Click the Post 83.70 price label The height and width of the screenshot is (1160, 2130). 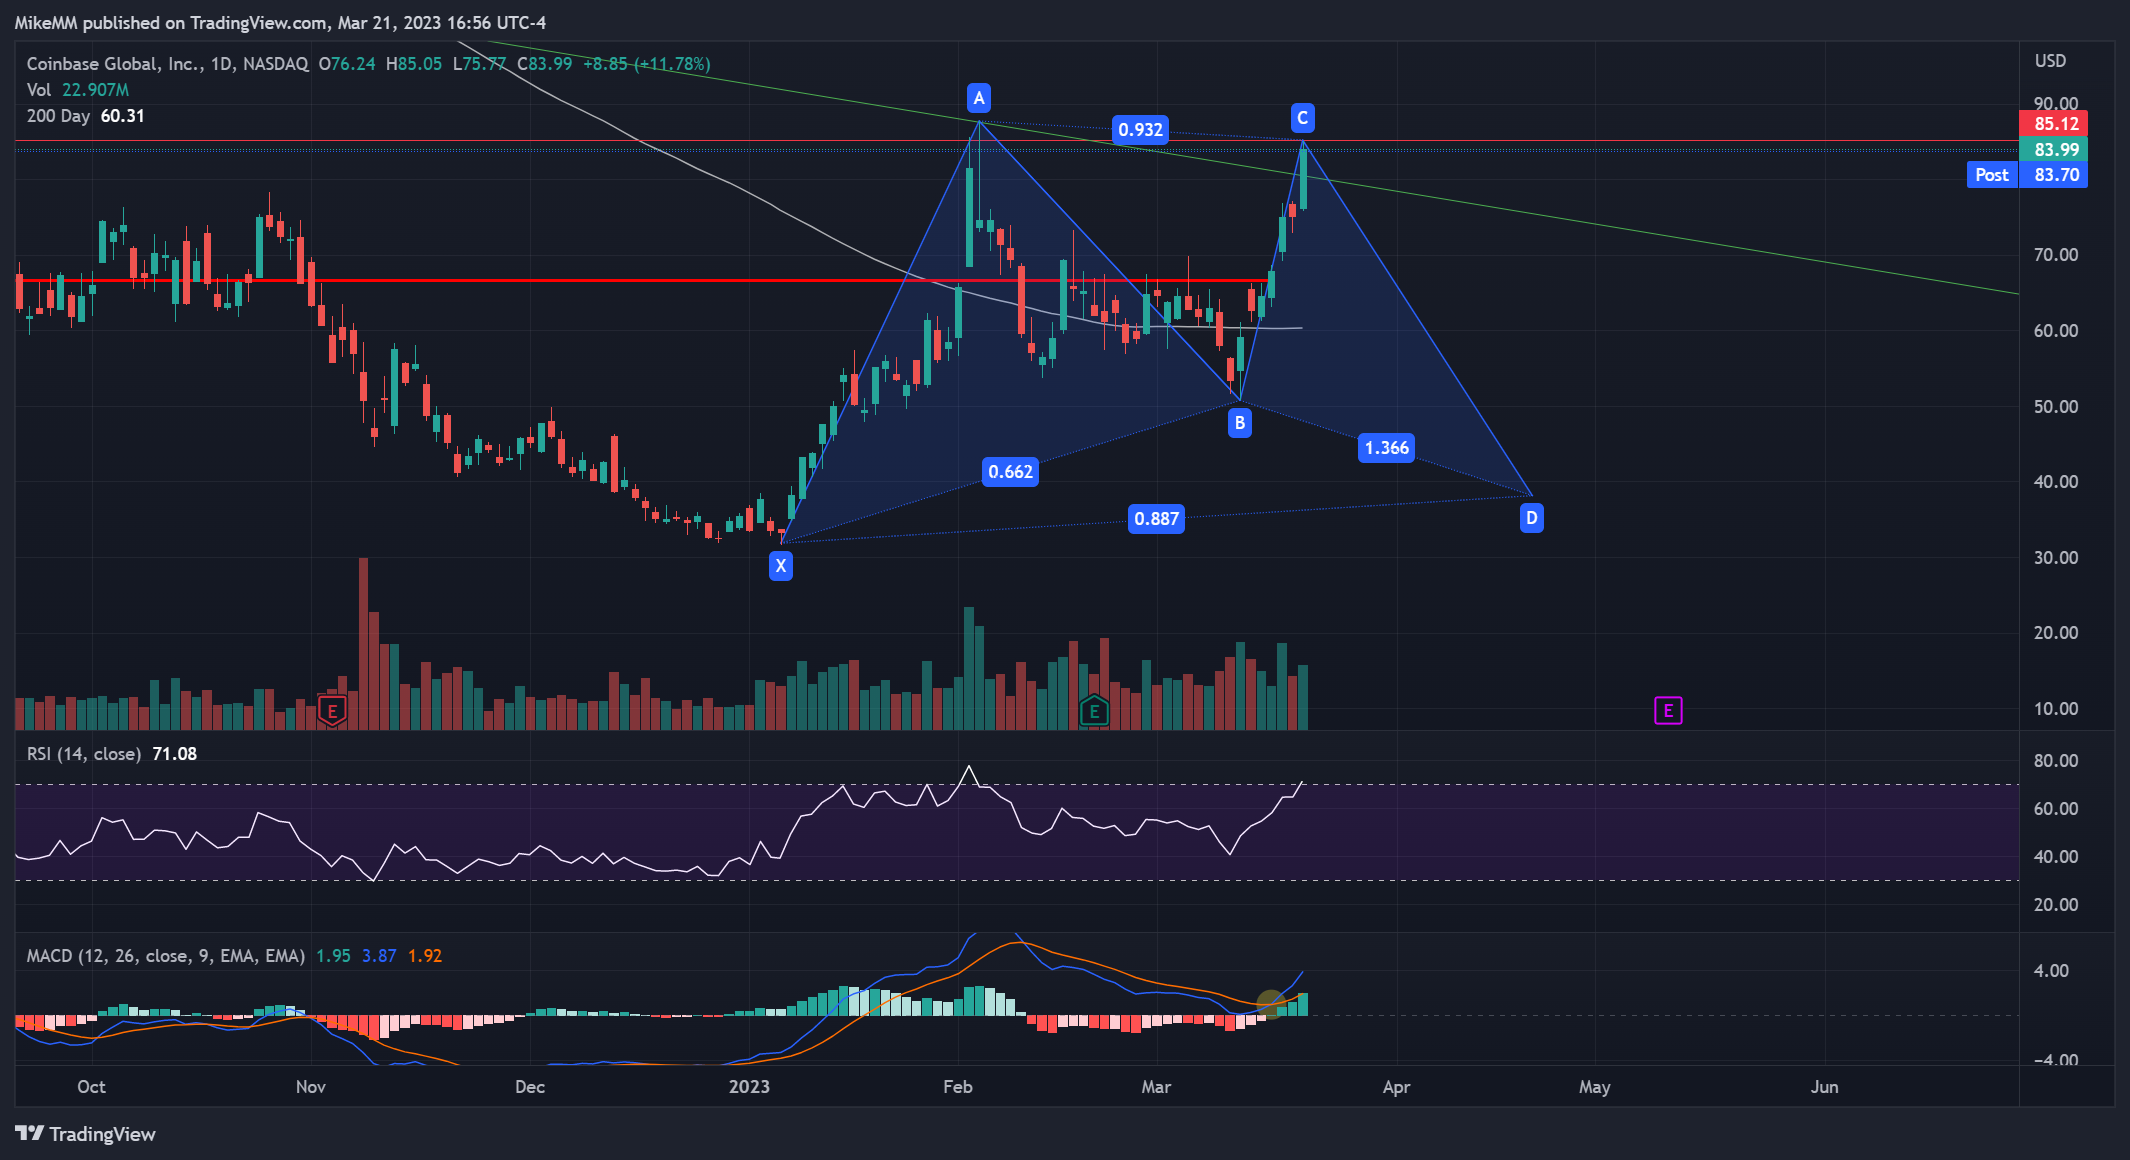(x=2027, y=175)
